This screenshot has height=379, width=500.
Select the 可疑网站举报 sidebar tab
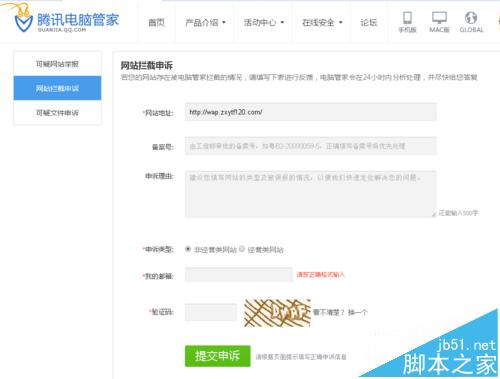tap(57, 64)
